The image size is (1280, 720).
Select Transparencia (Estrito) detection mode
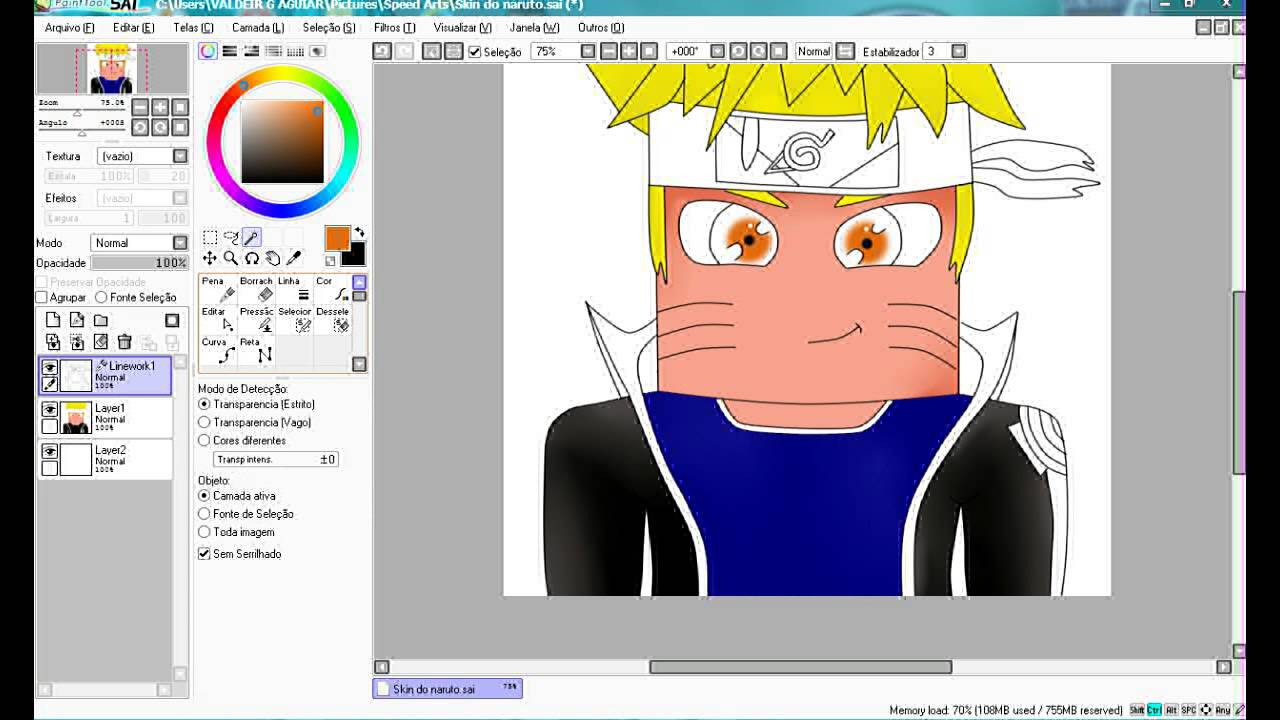coord(204,404)
